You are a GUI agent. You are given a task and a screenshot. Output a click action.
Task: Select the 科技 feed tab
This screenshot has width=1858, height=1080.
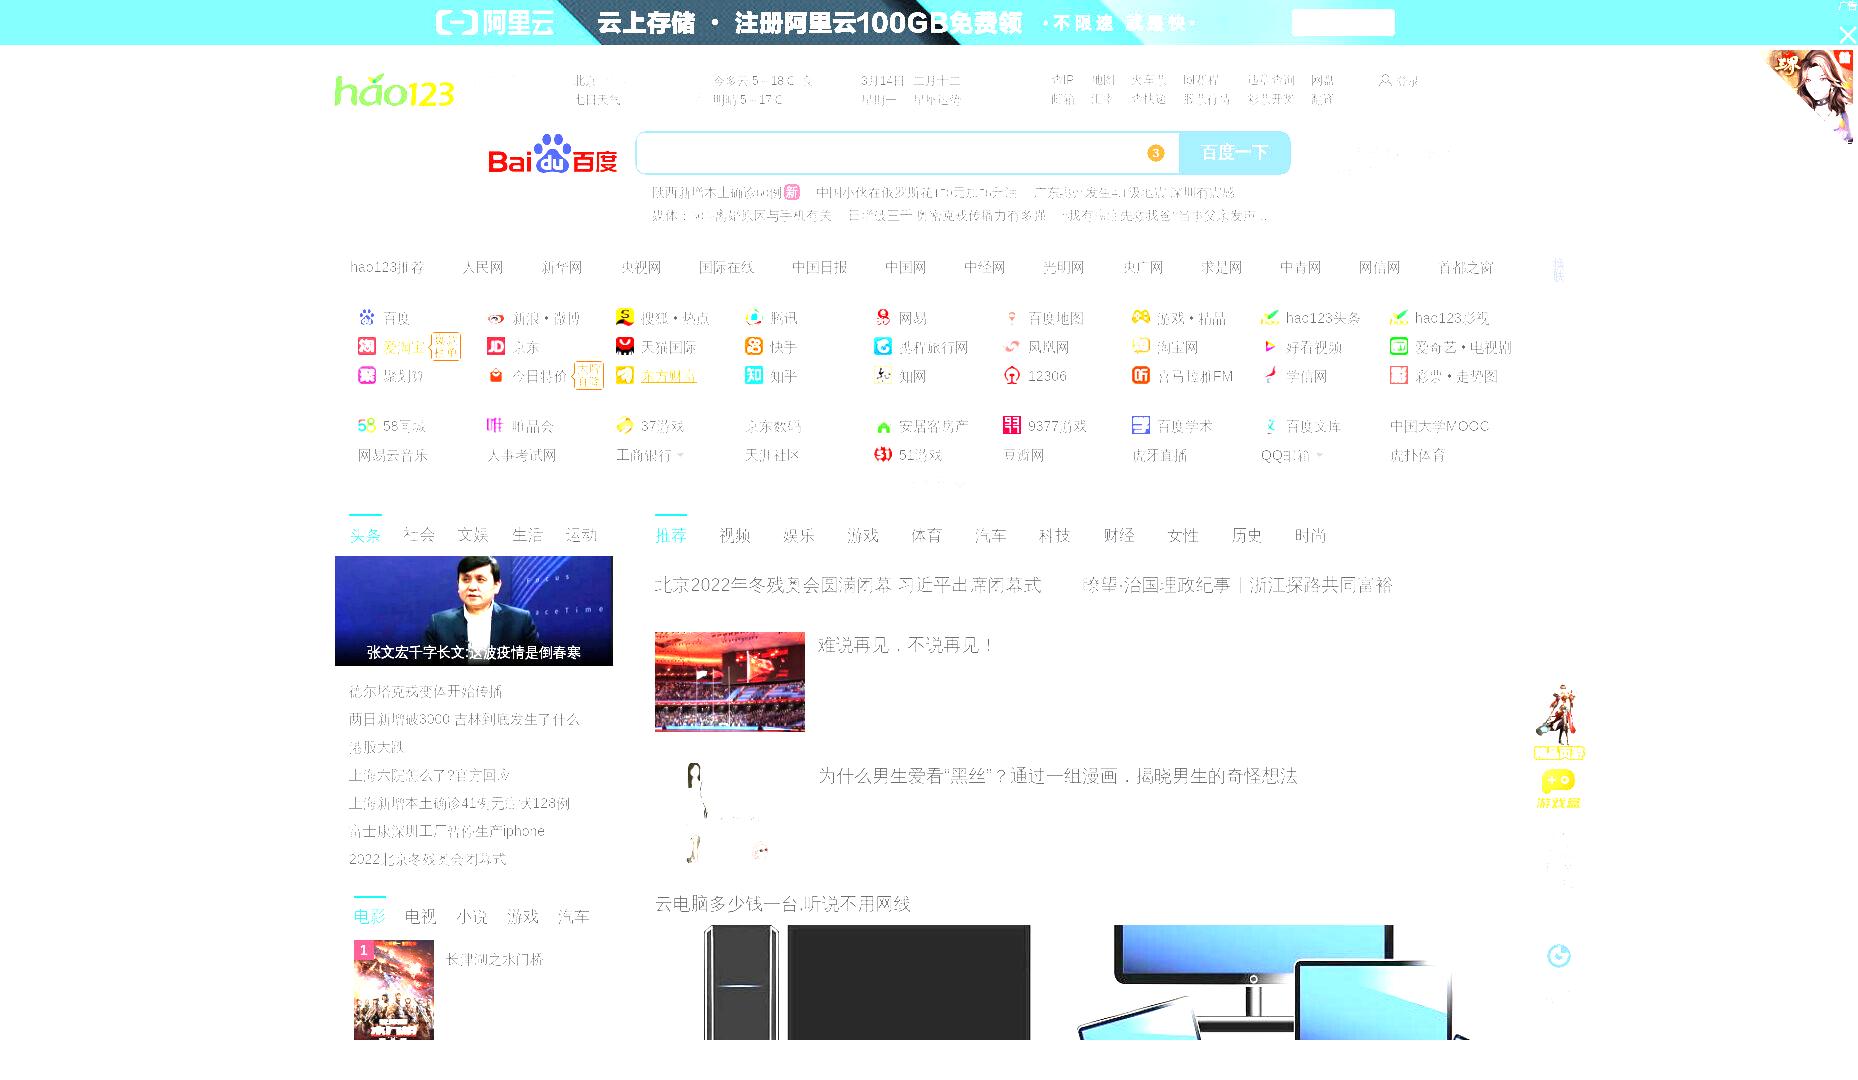1055,536
